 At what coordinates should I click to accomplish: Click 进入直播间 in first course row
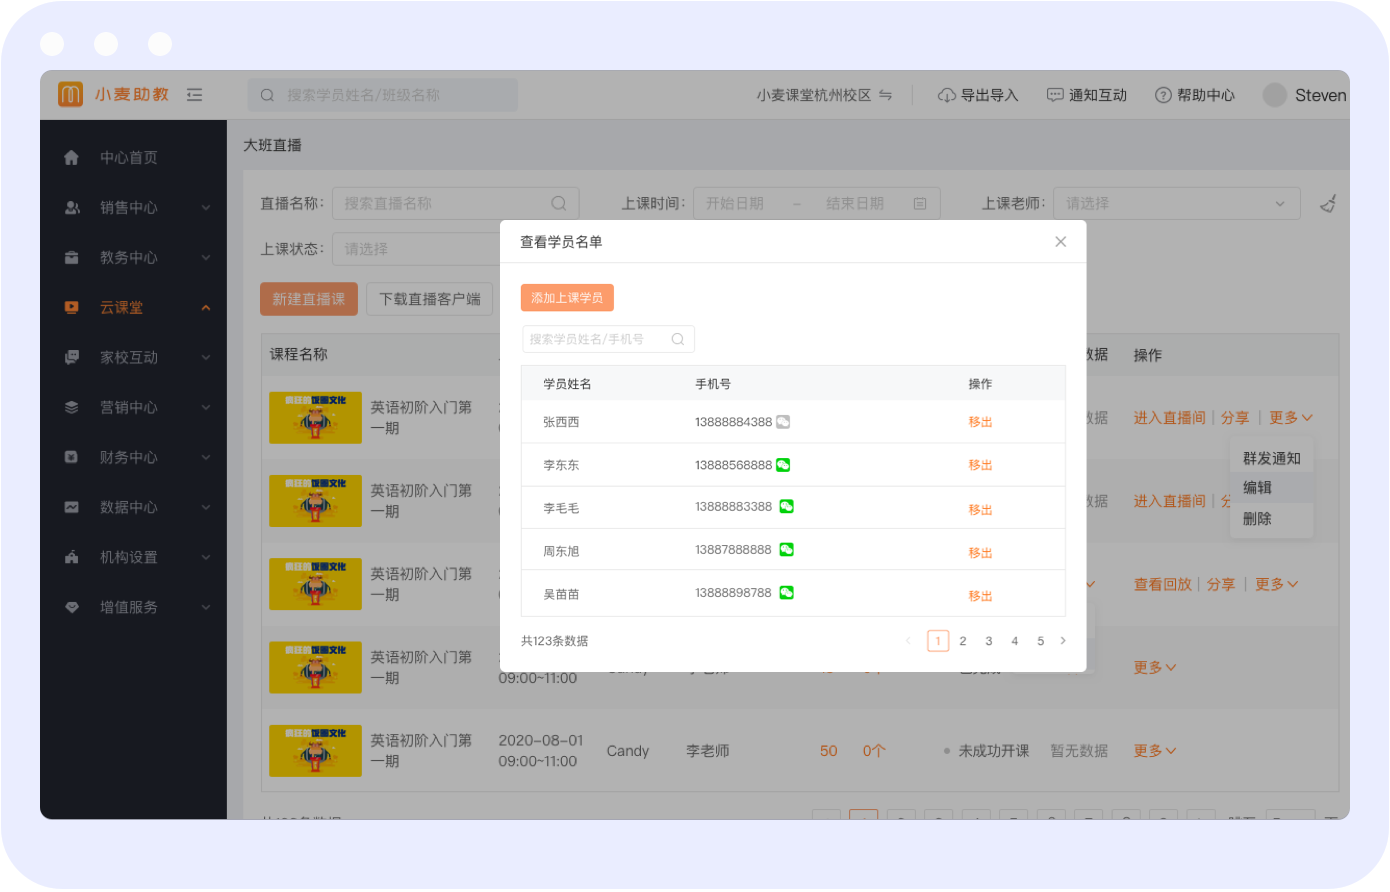coord(1169,418)
